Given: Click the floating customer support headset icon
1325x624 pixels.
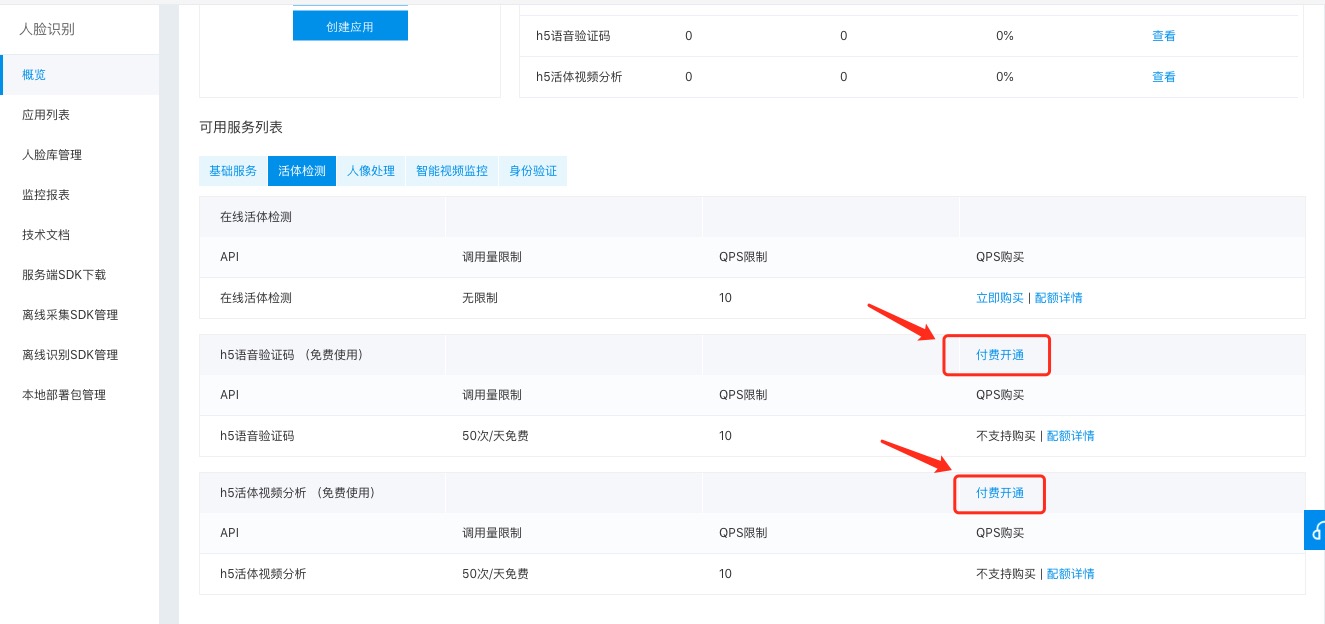Looking at the screenshot, I should click(x=1316, y=530).
